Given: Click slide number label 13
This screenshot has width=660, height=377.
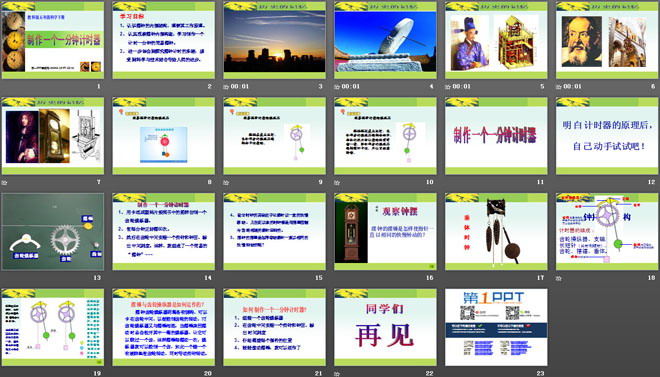Looking at the screenshot, I should tap(97, 278).
